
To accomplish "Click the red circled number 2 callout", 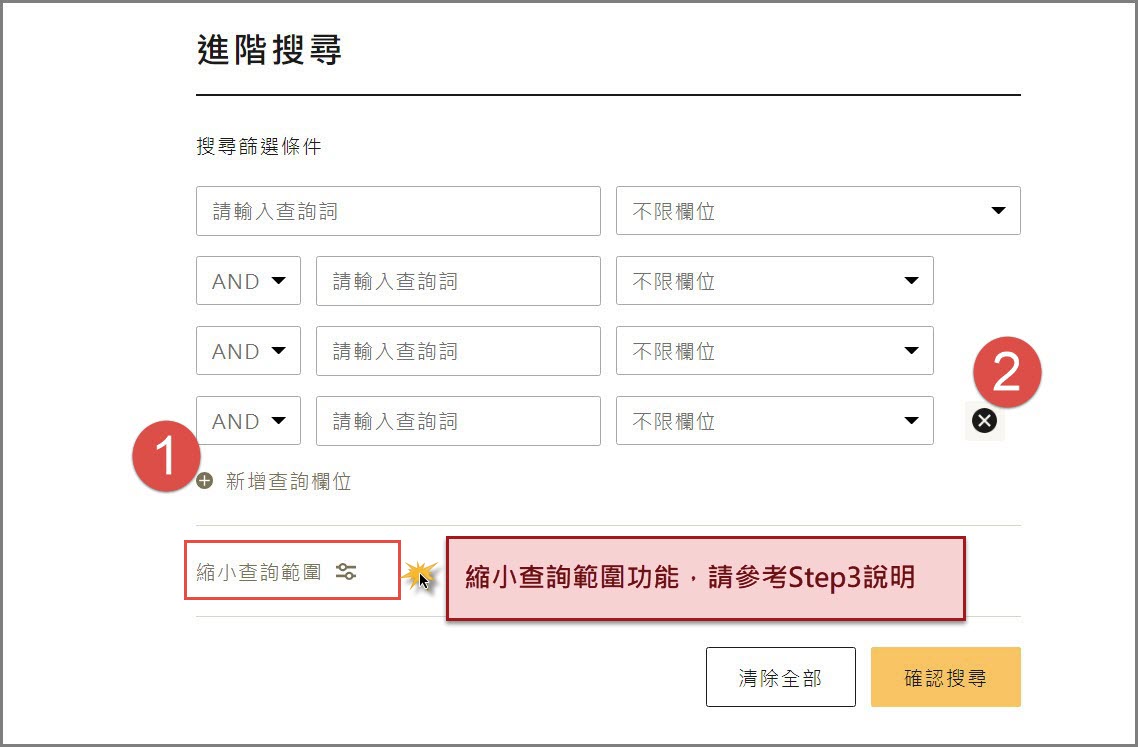I will click(1007, 371).
